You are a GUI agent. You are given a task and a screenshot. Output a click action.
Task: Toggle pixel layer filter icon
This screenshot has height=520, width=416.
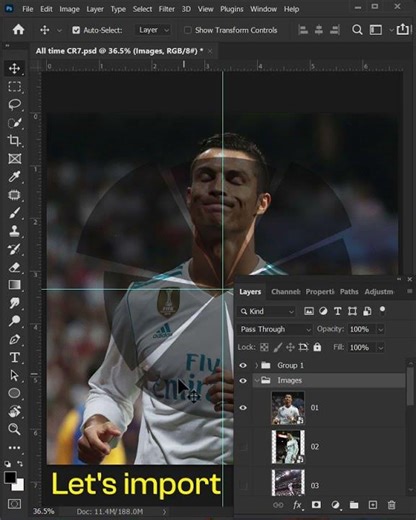(309, 311)
